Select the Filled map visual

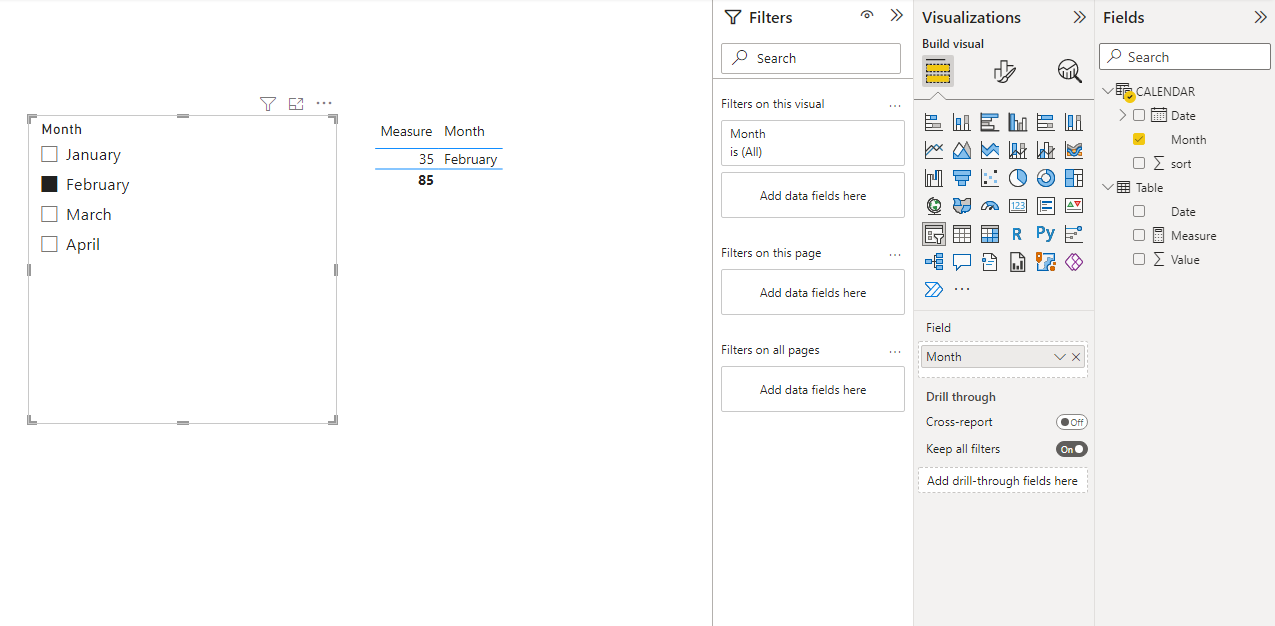point(962,206)
